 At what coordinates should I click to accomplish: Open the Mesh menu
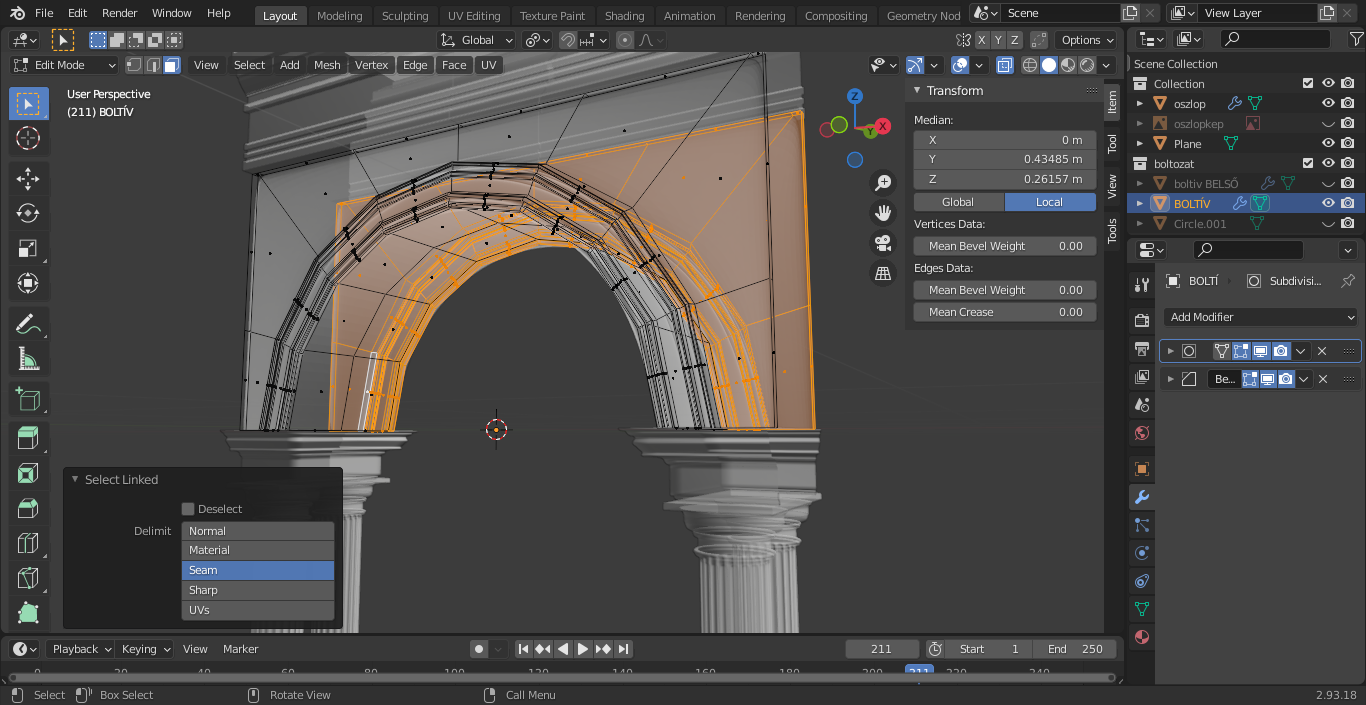coord(327,65)
